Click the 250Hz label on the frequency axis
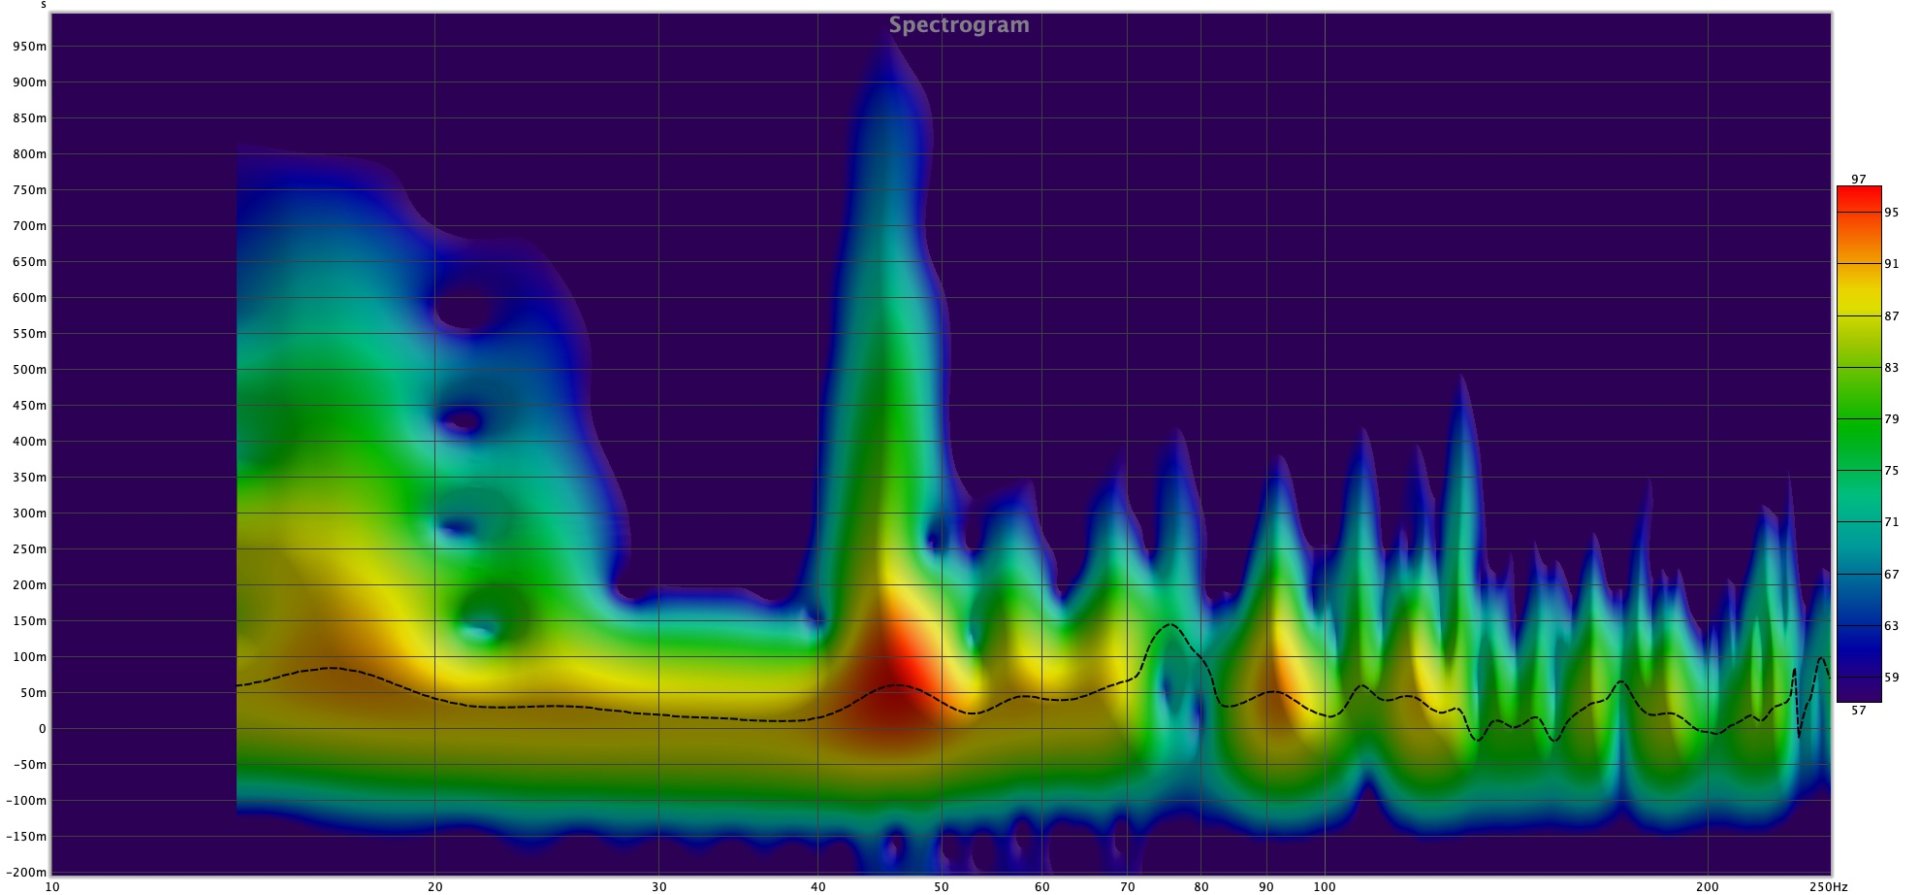1920x895 pixels. click(x=1827, y=887)
